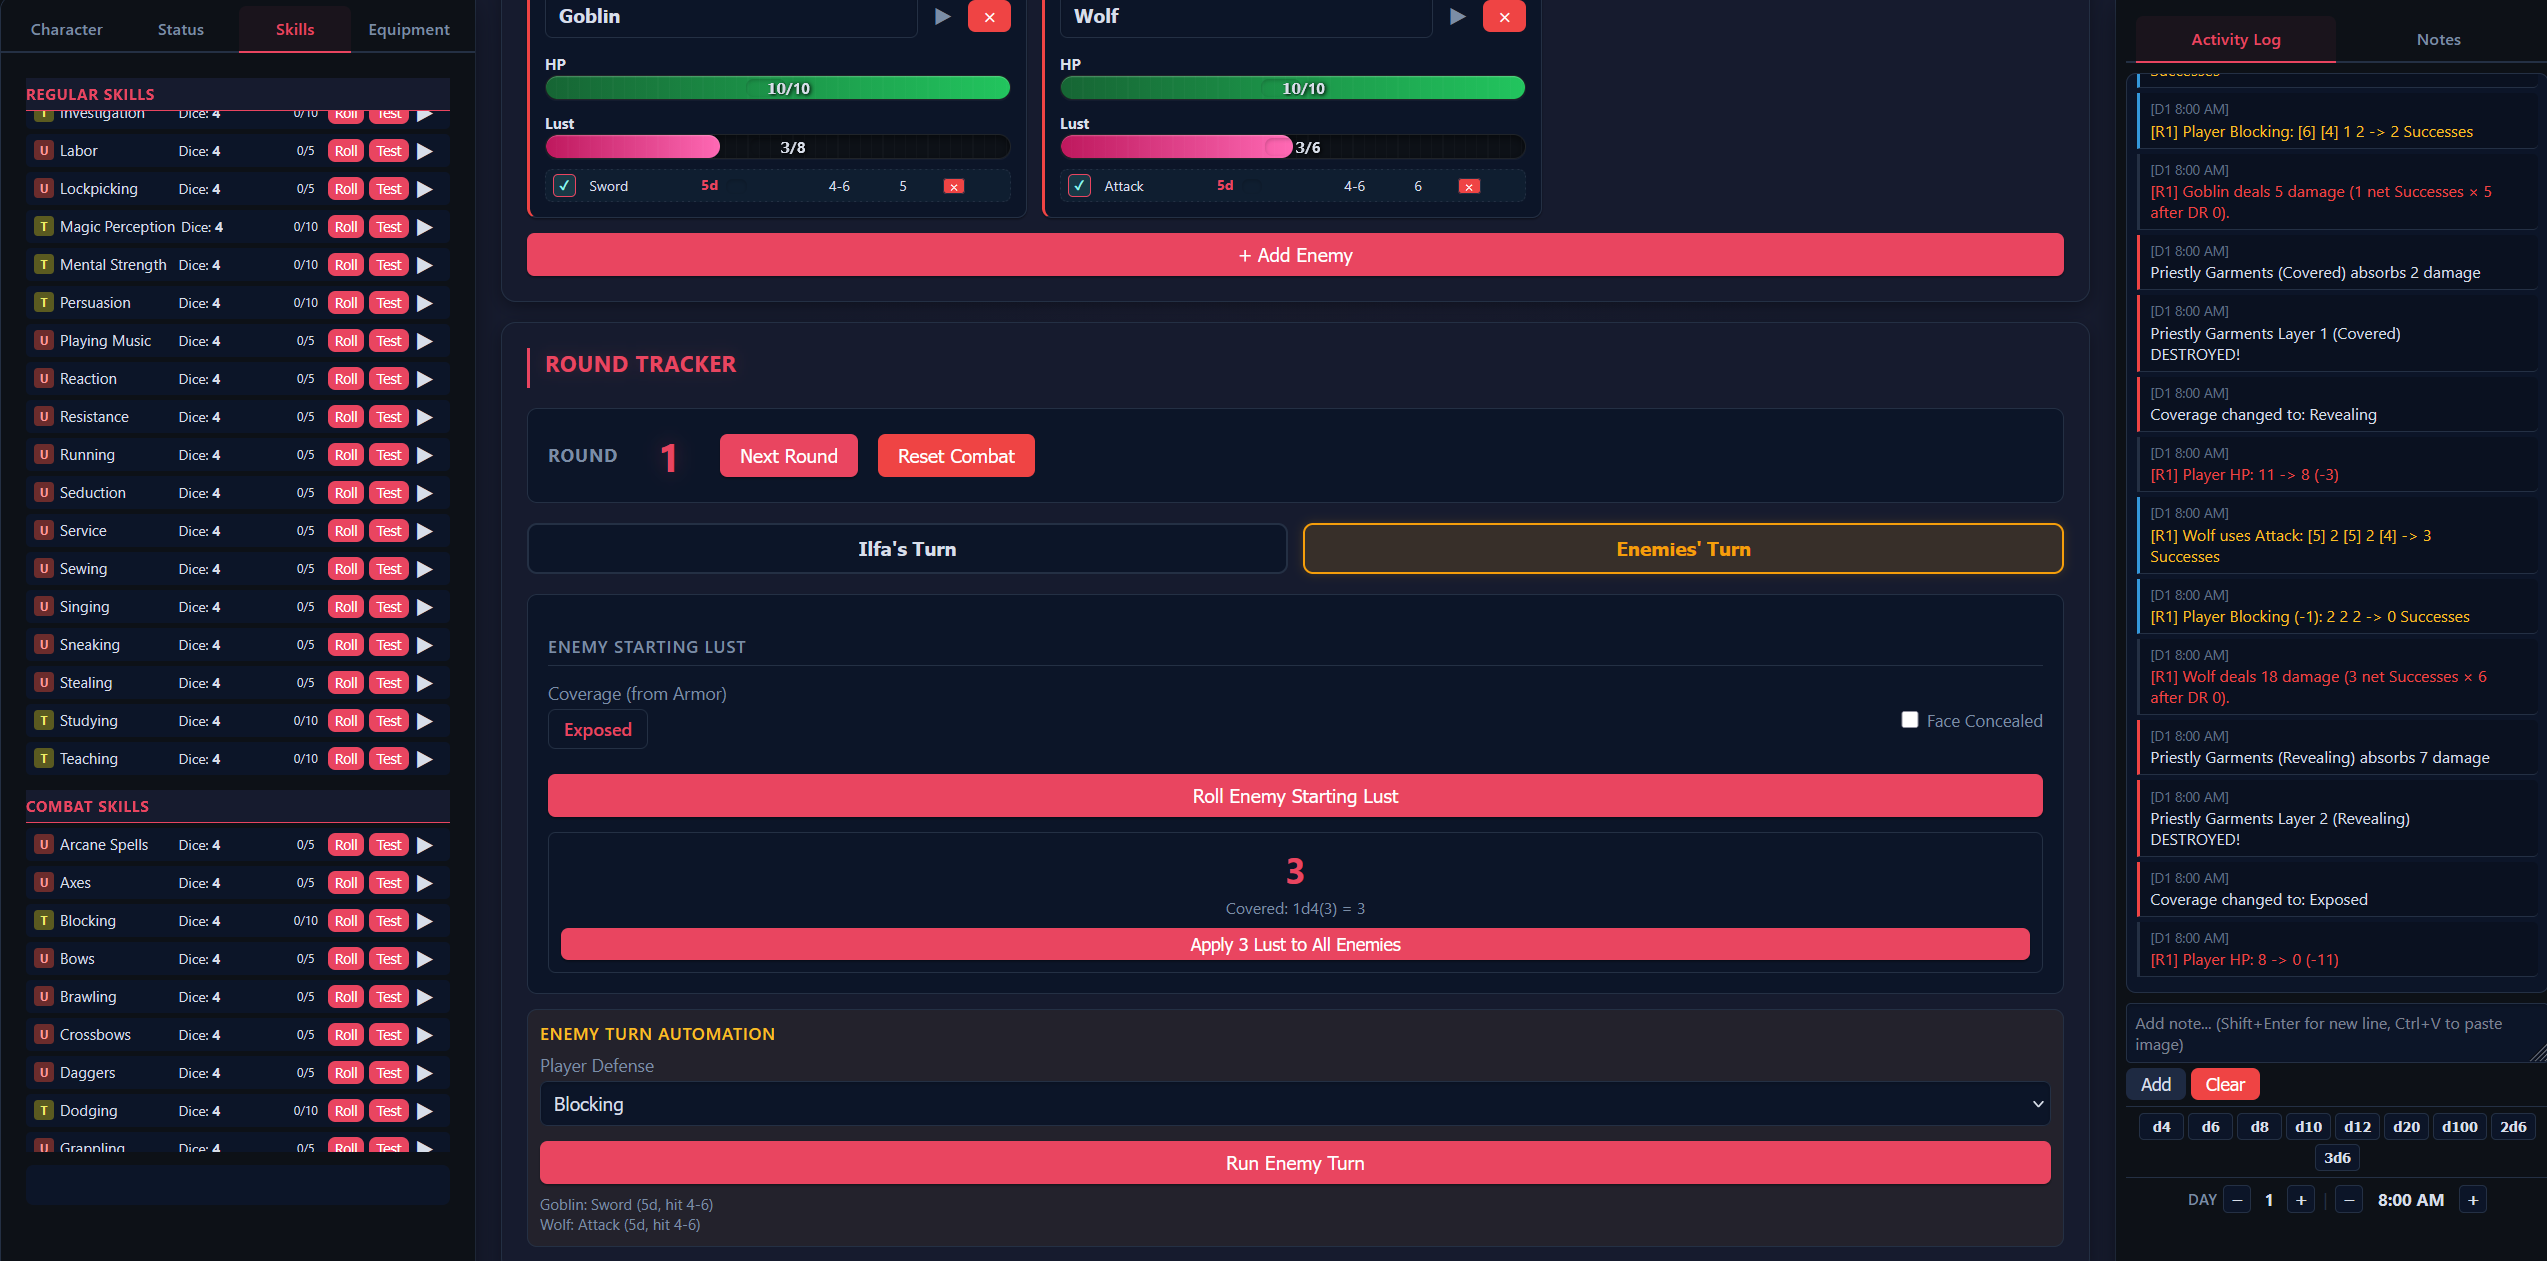Click the Add note text field
2547x1261 pixels.
2332,1034
